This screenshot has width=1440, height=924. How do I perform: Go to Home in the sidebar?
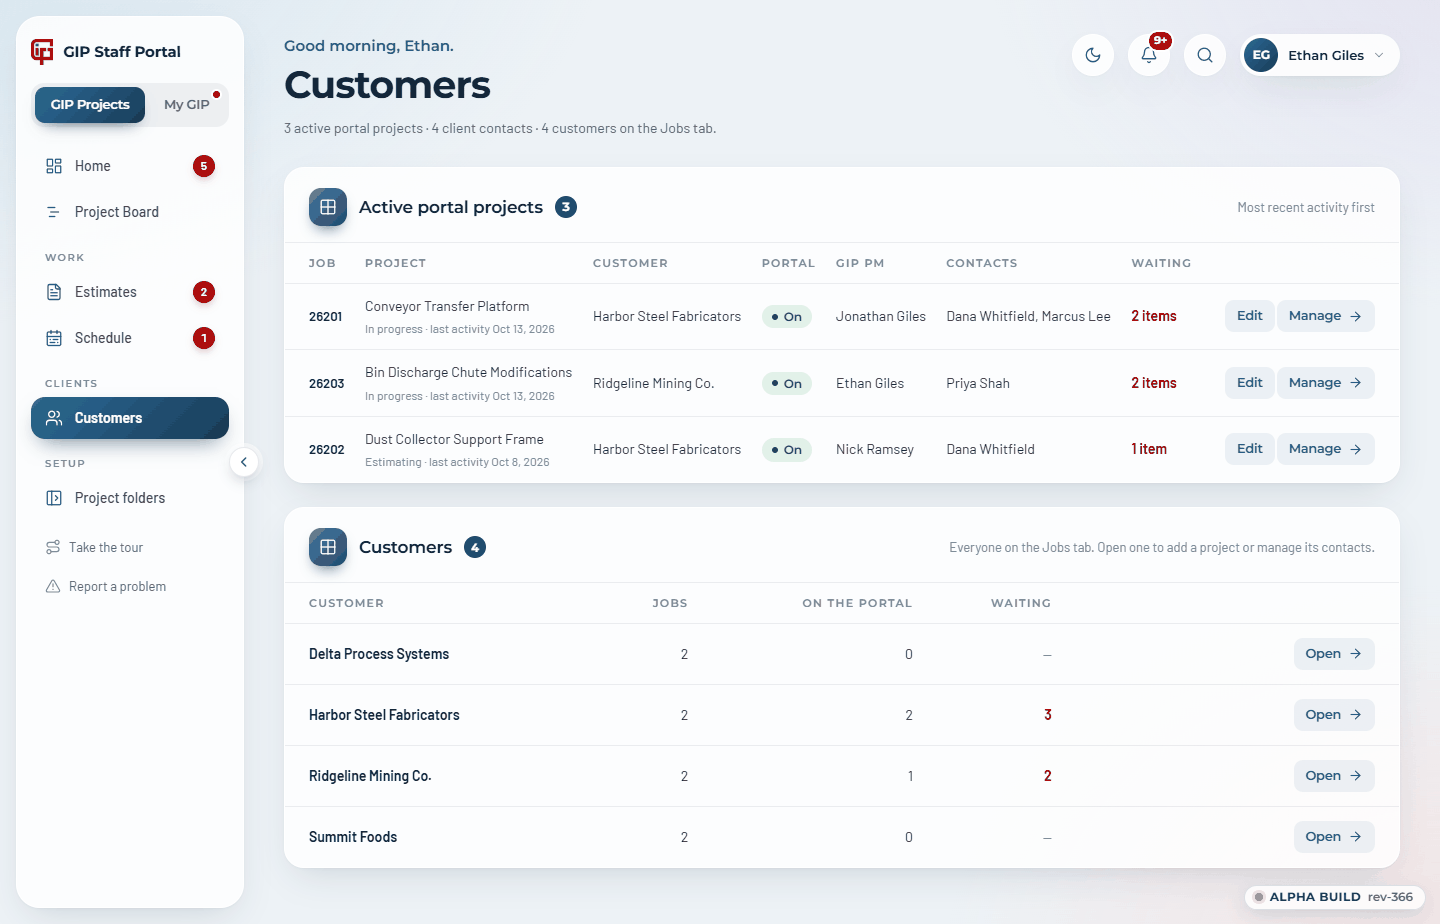click(x=130, y=166)
